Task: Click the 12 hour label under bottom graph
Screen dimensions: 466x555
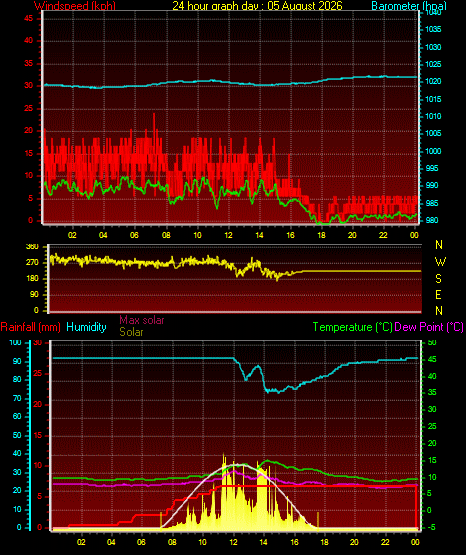Action: [x=233, y=542]
